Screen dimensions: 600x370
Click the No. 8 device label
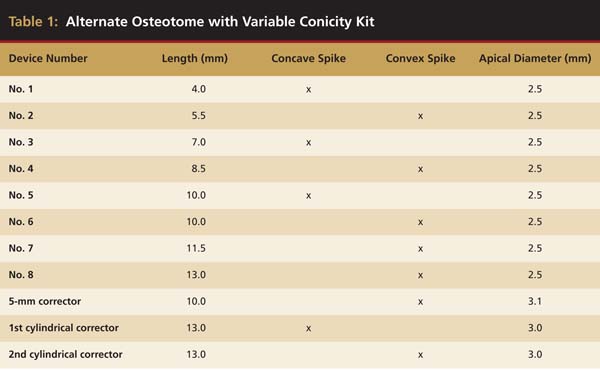coord(21,274)
